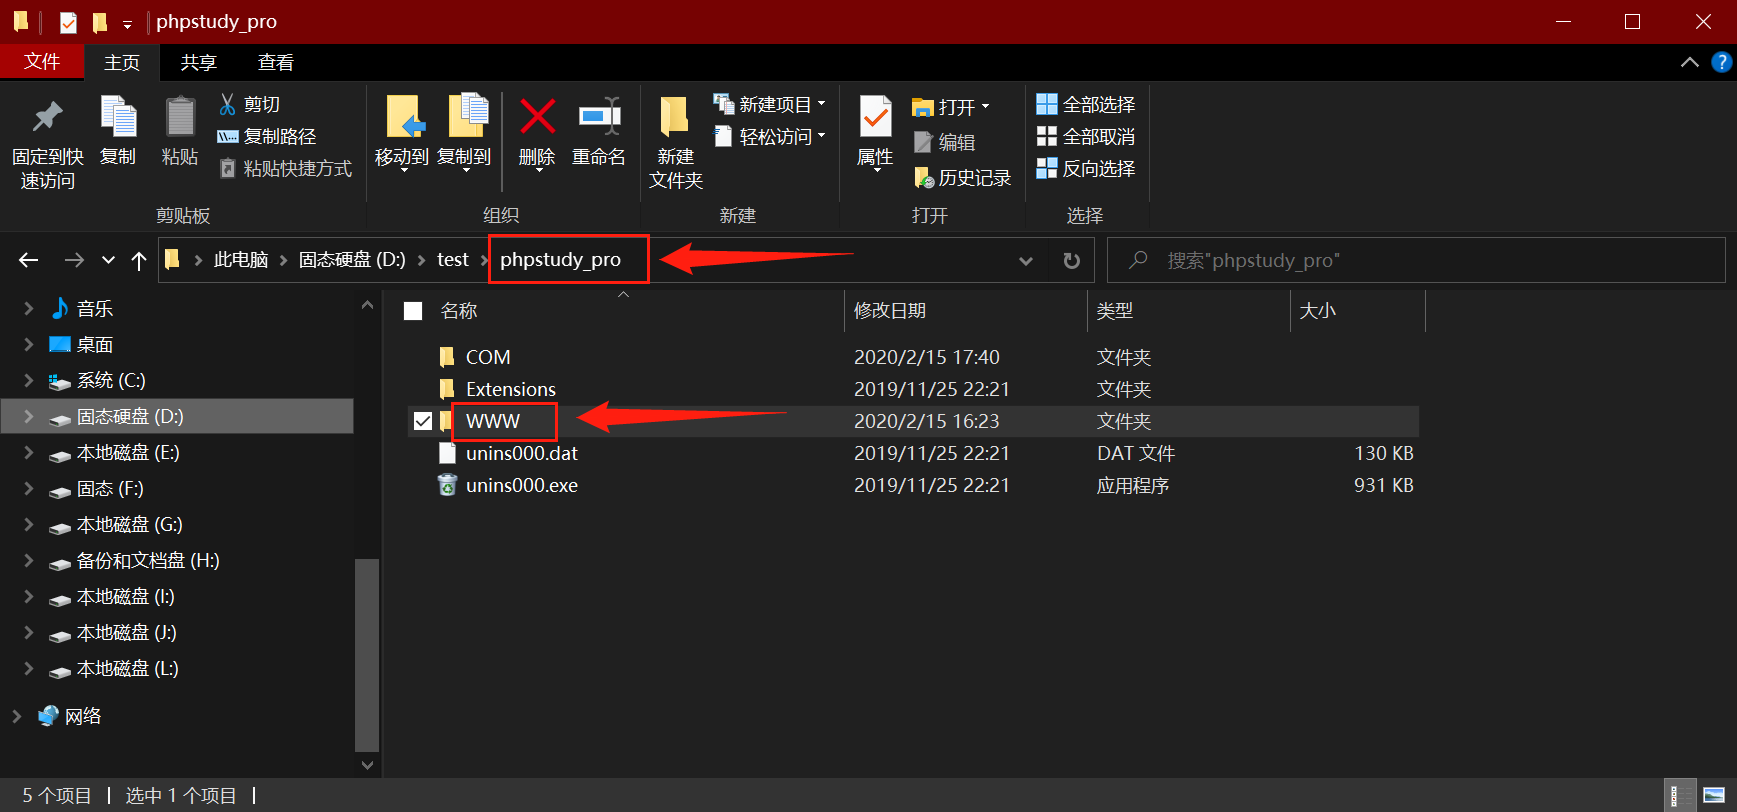Collapse the ribbon with the chevron
The width and height of the screenshot is (1737, 812).
pos(1690,62)
